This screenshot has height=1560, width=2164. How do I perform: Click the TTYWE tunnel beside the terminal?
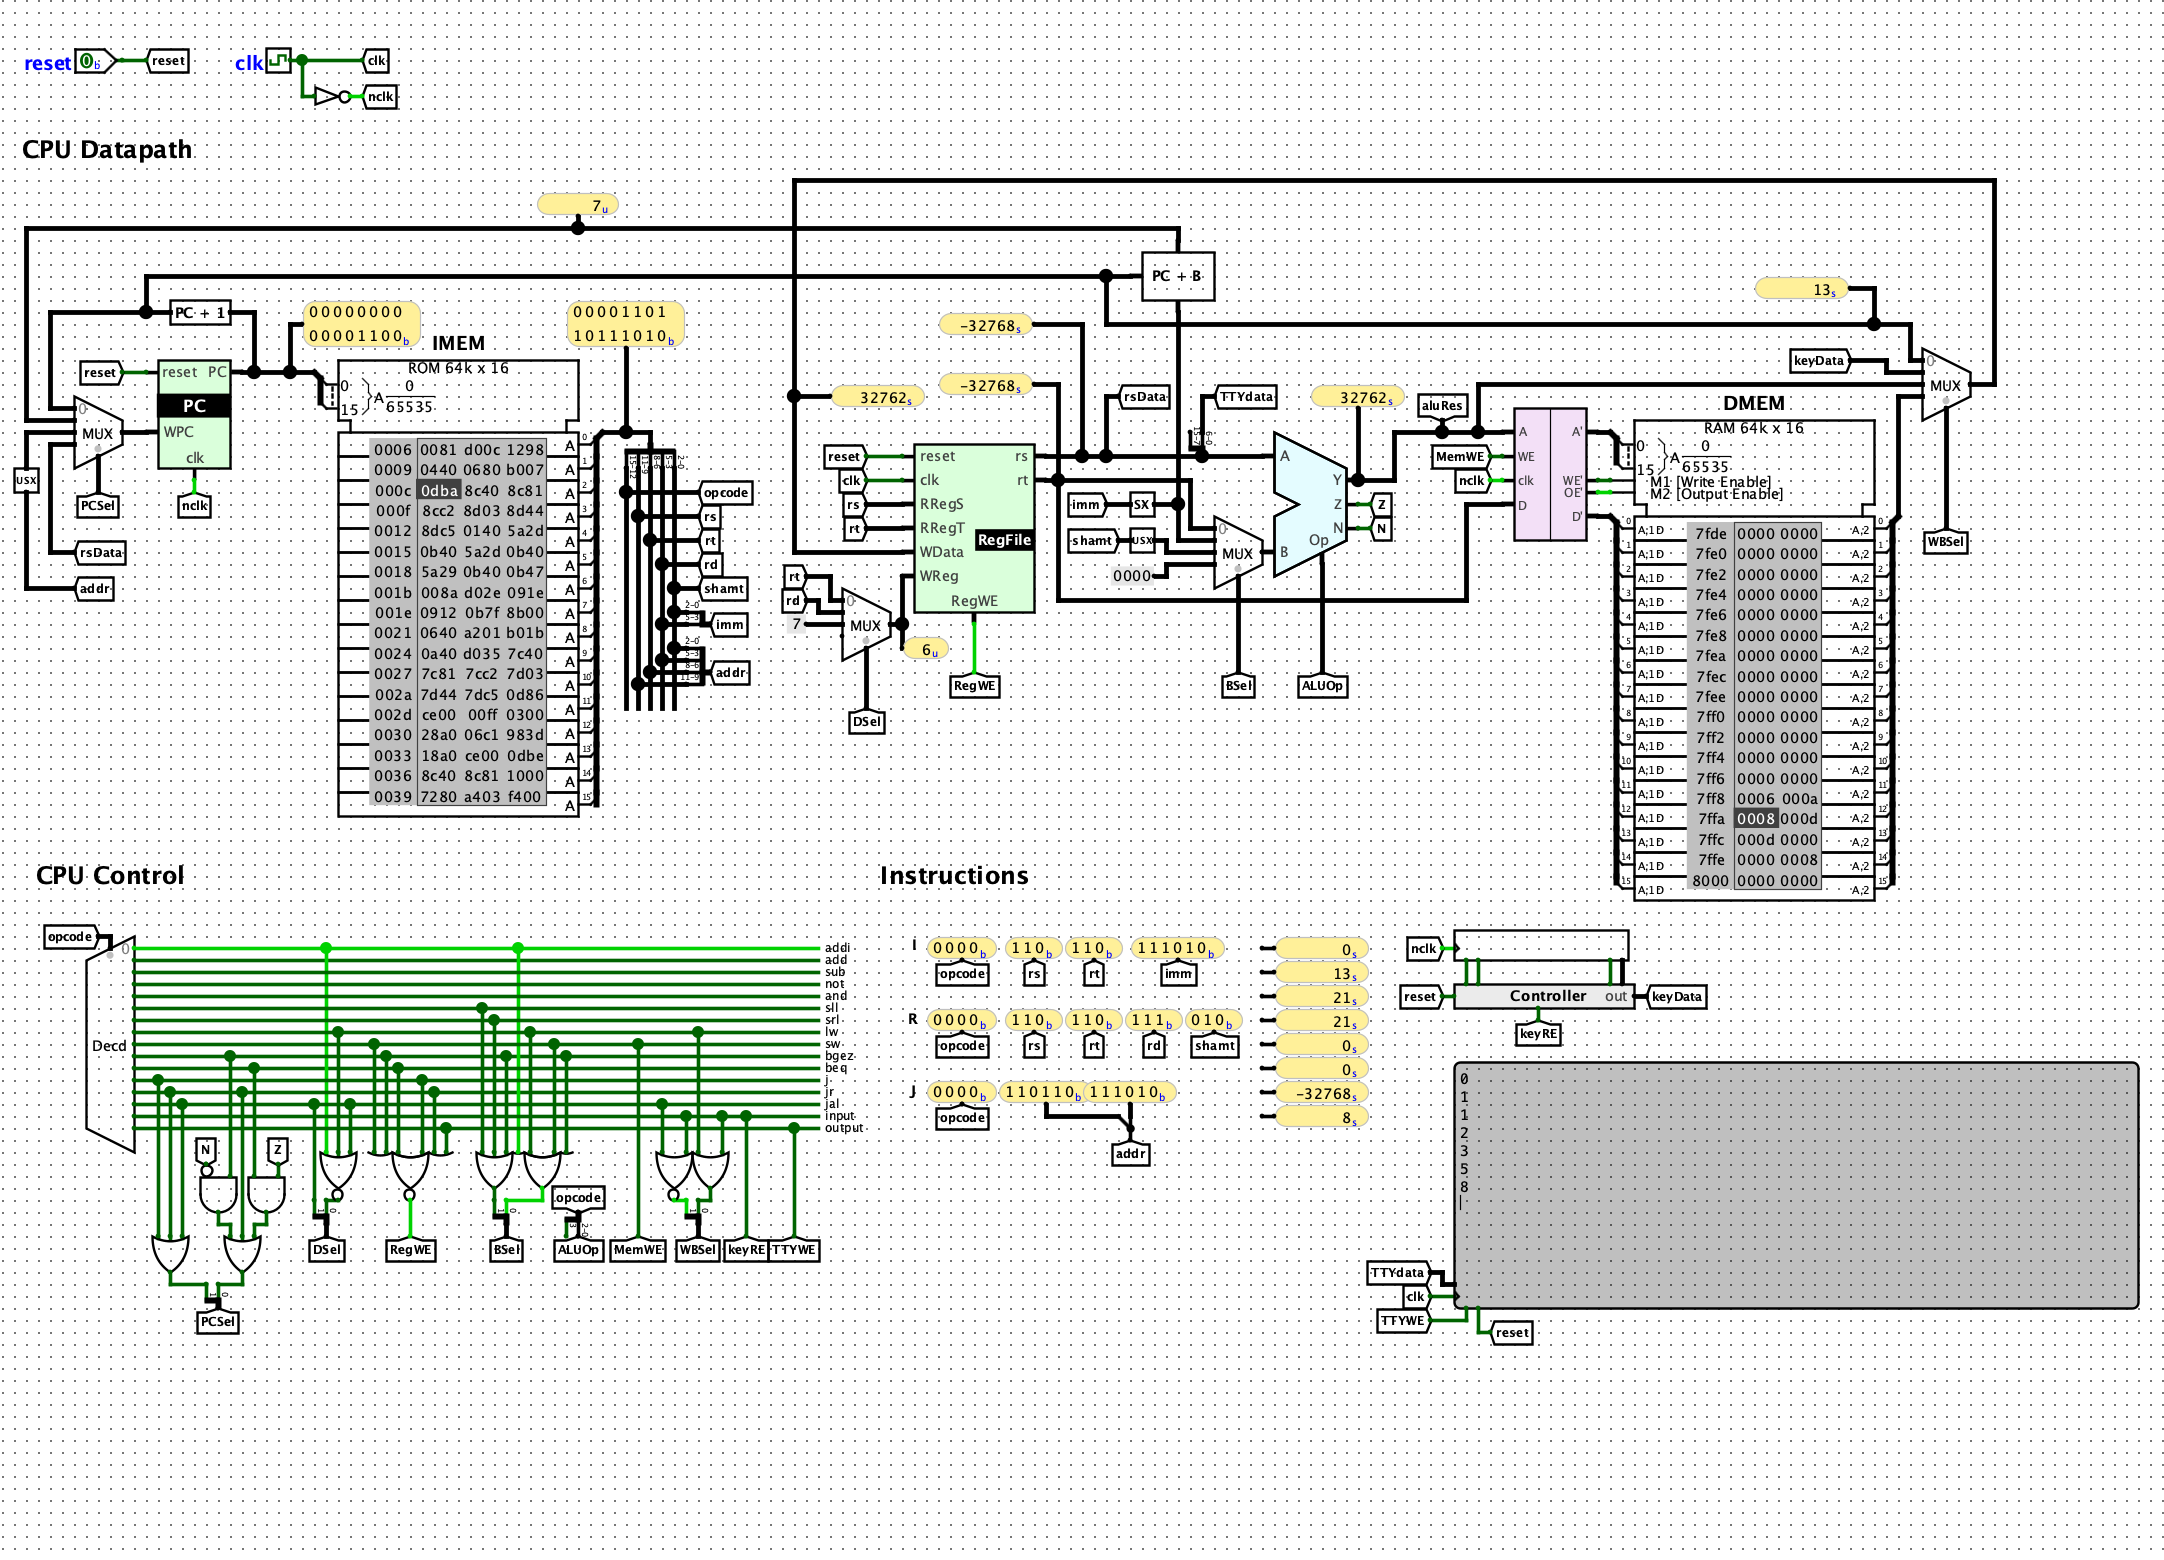(1404, 1321)
